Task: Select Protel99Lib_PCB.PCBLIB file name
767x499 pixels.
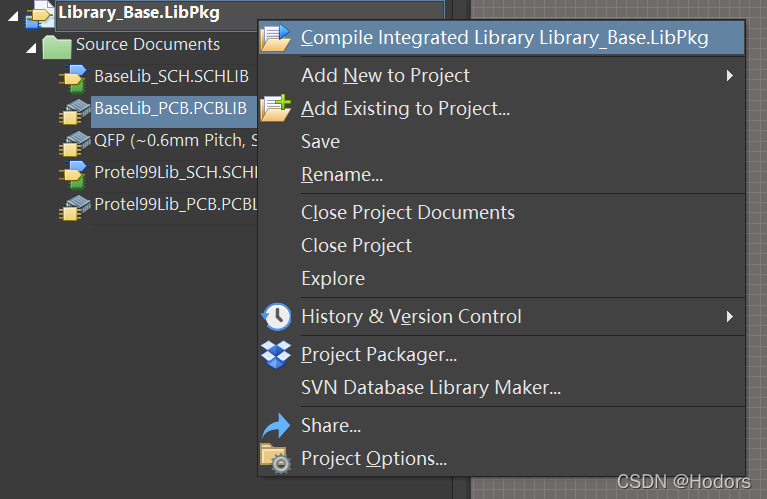Action: 176,204
